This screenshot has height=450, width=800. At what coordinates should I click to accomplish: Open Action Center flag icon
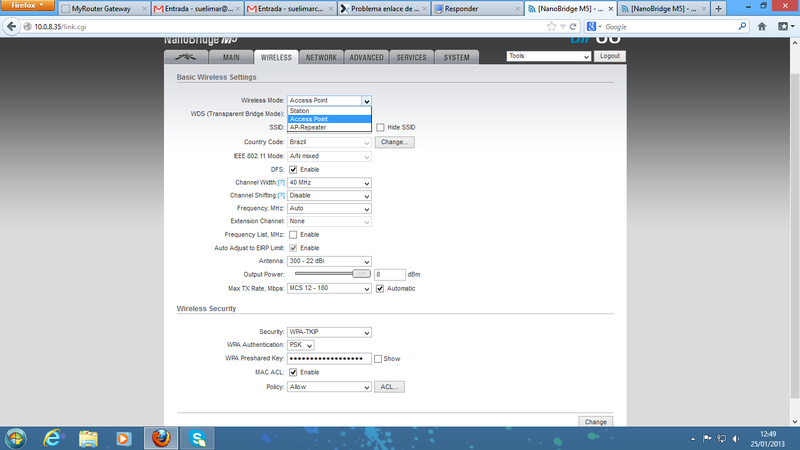[707, 439]
